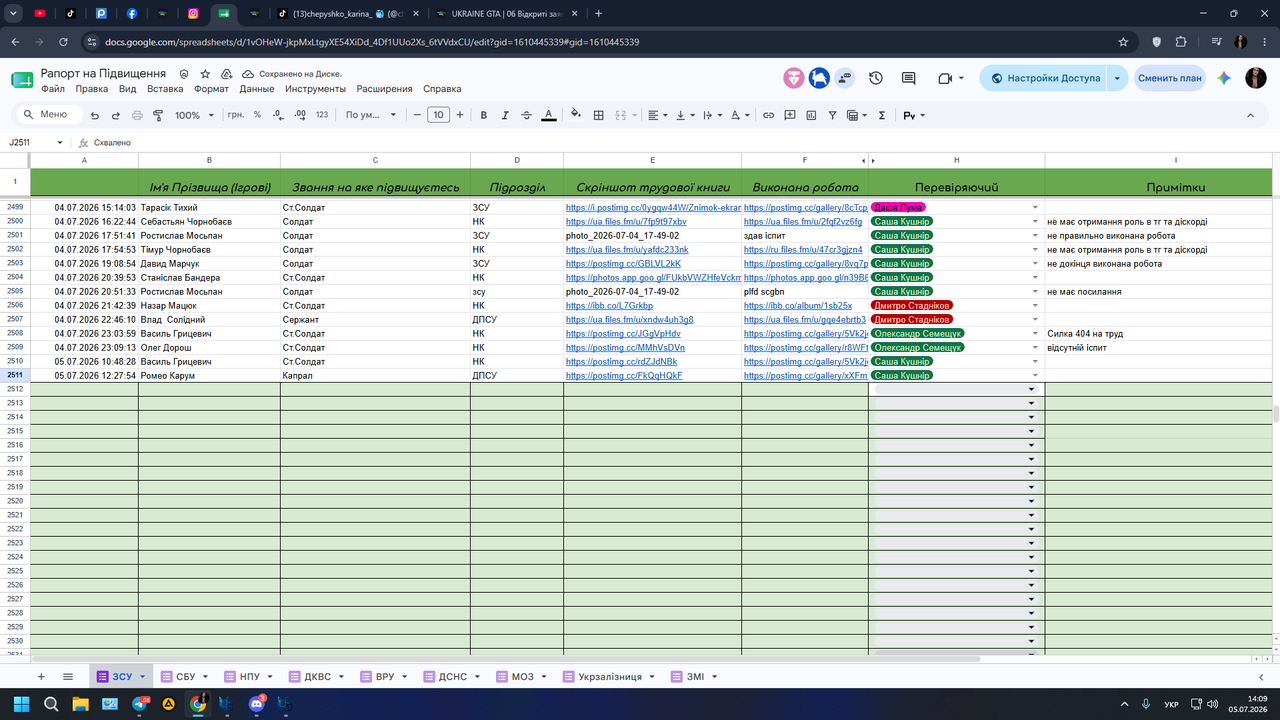
Task: Decrease font size with minus button
Action: [x=417, y=115]
